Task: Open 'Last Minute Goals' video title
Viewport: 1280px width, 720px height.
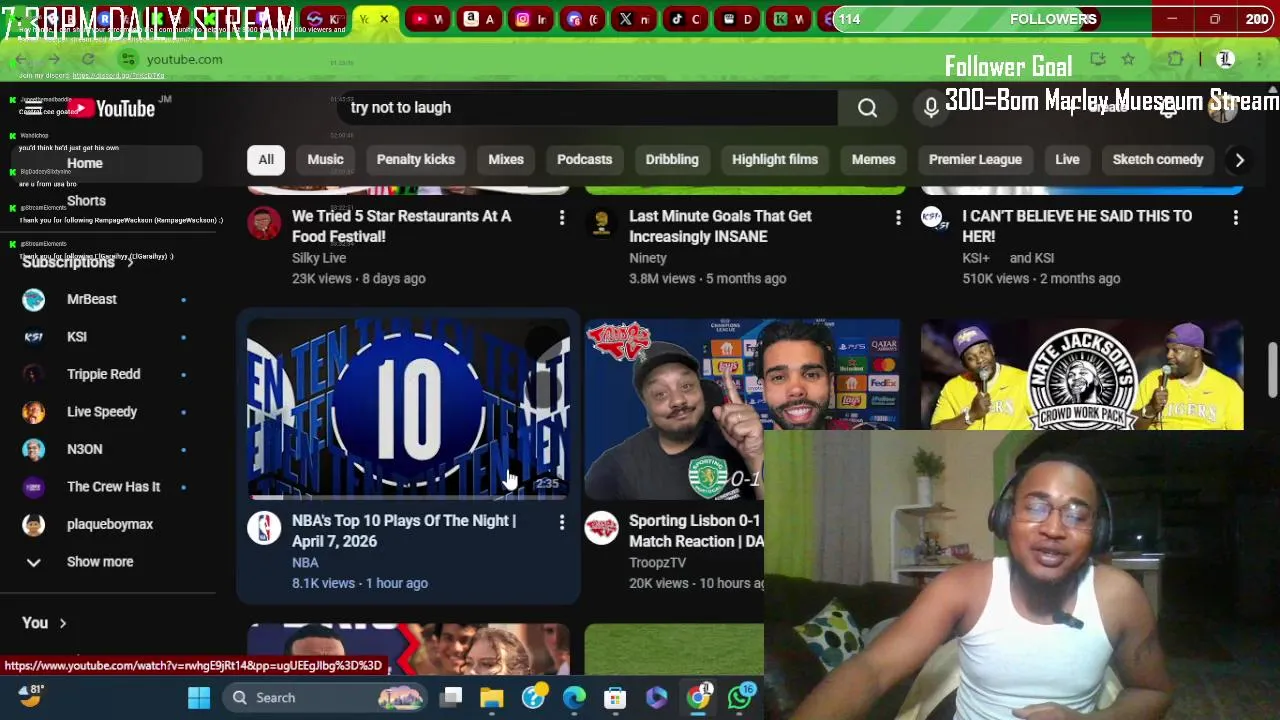Action: [x=720, y=227]
